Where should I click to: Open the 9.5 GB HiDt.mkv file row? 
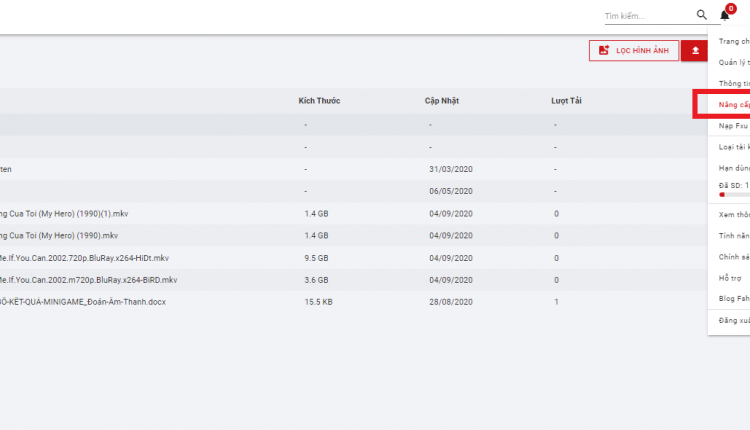click(354, 258)
